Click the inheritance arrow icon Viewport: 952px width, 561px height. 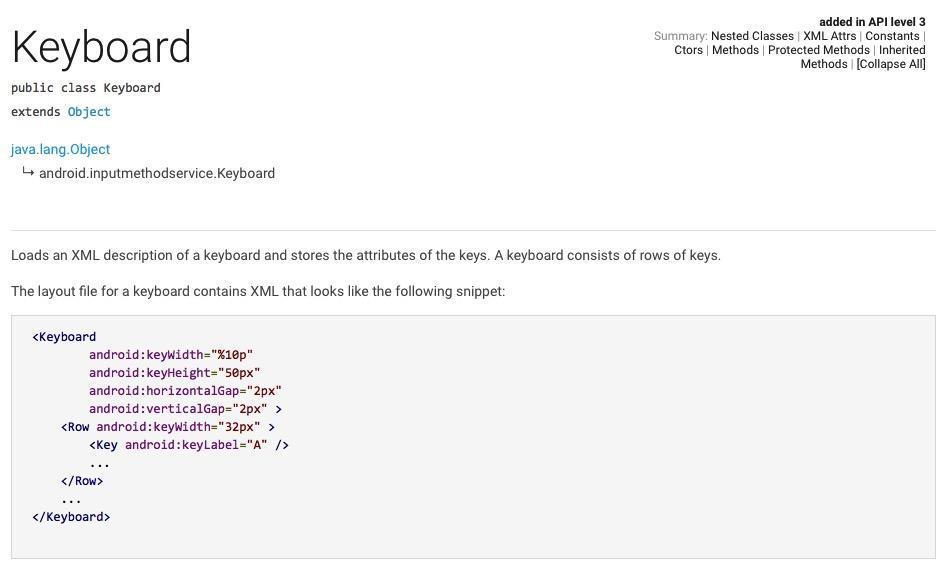click(x=28, y=172)
